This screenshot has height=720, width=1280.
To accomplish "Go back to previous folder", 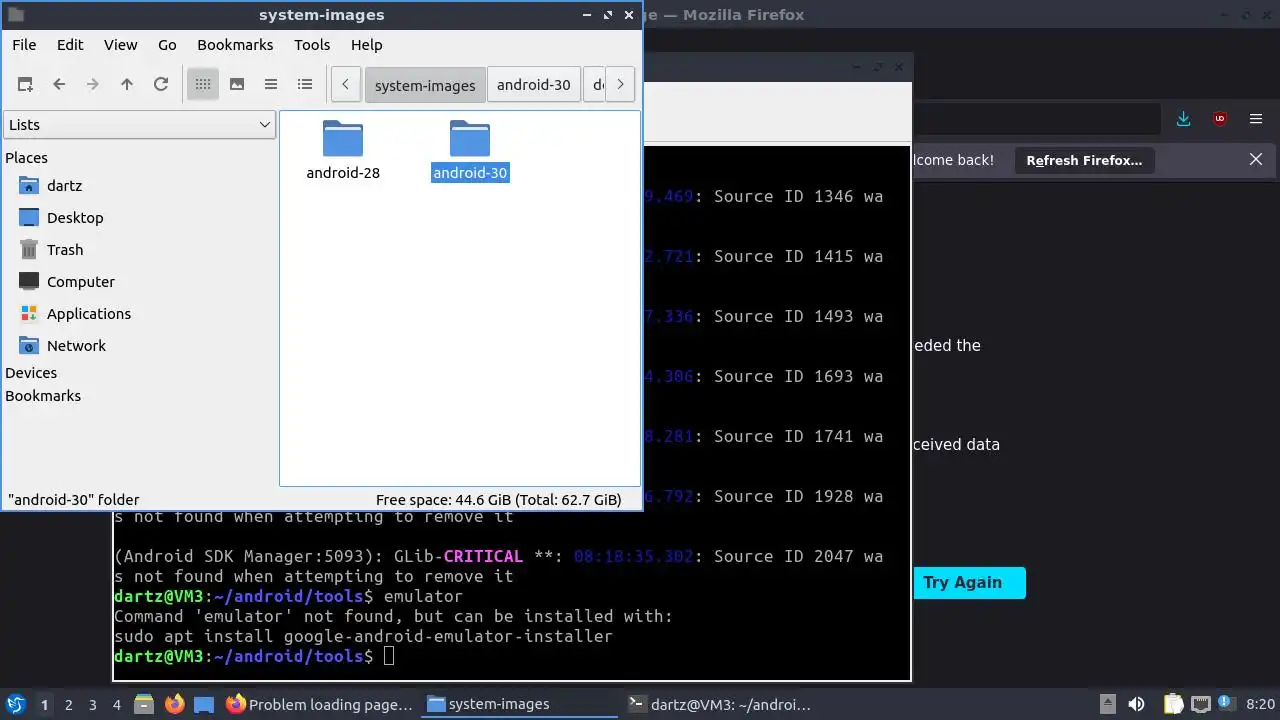I will pyautogui.click(x=59, y=85).
